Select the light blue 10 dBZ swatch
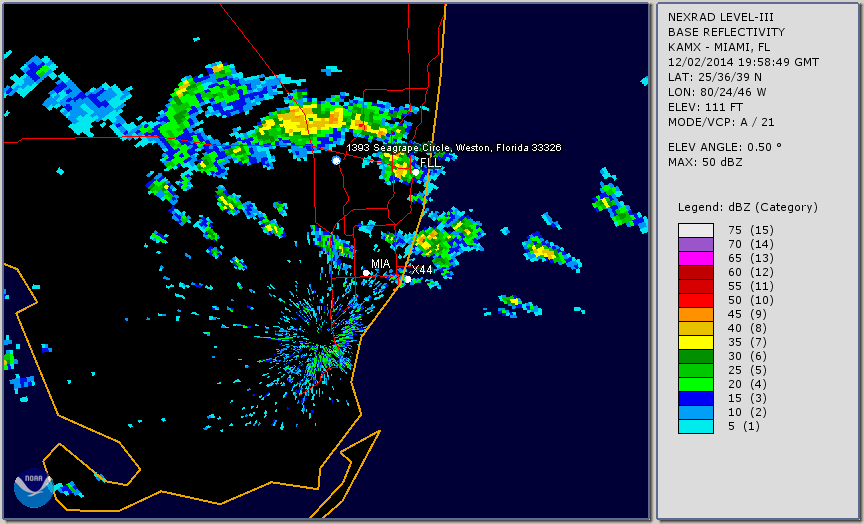 695,412
